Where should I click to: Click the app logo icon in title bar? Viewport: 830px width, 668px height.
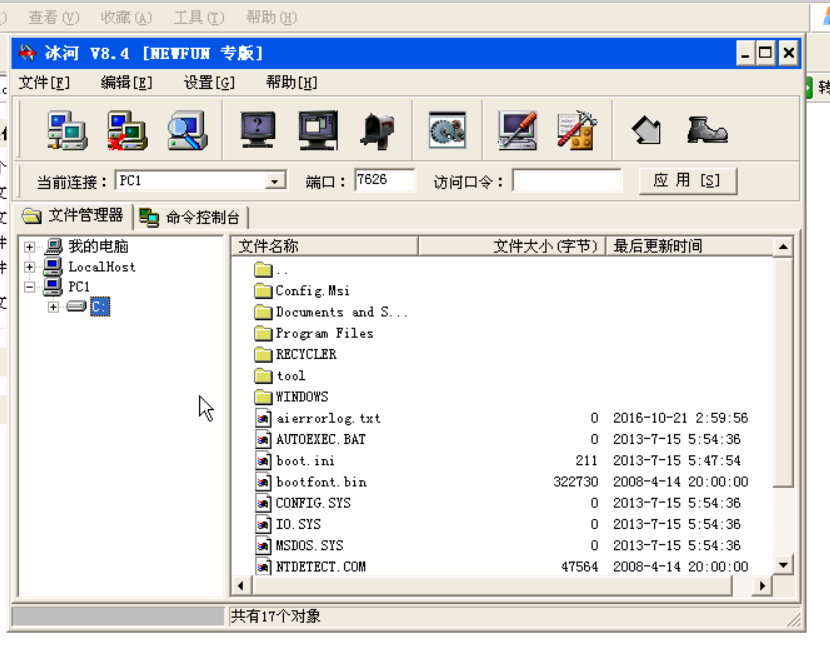(x=27, y=53)
